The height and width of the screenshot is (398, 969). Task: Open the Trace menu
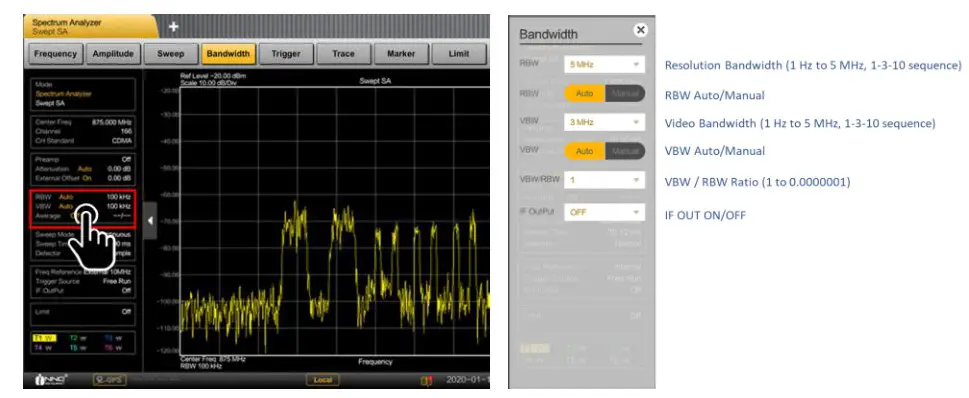pyautogui.click(x=343, y=54)
